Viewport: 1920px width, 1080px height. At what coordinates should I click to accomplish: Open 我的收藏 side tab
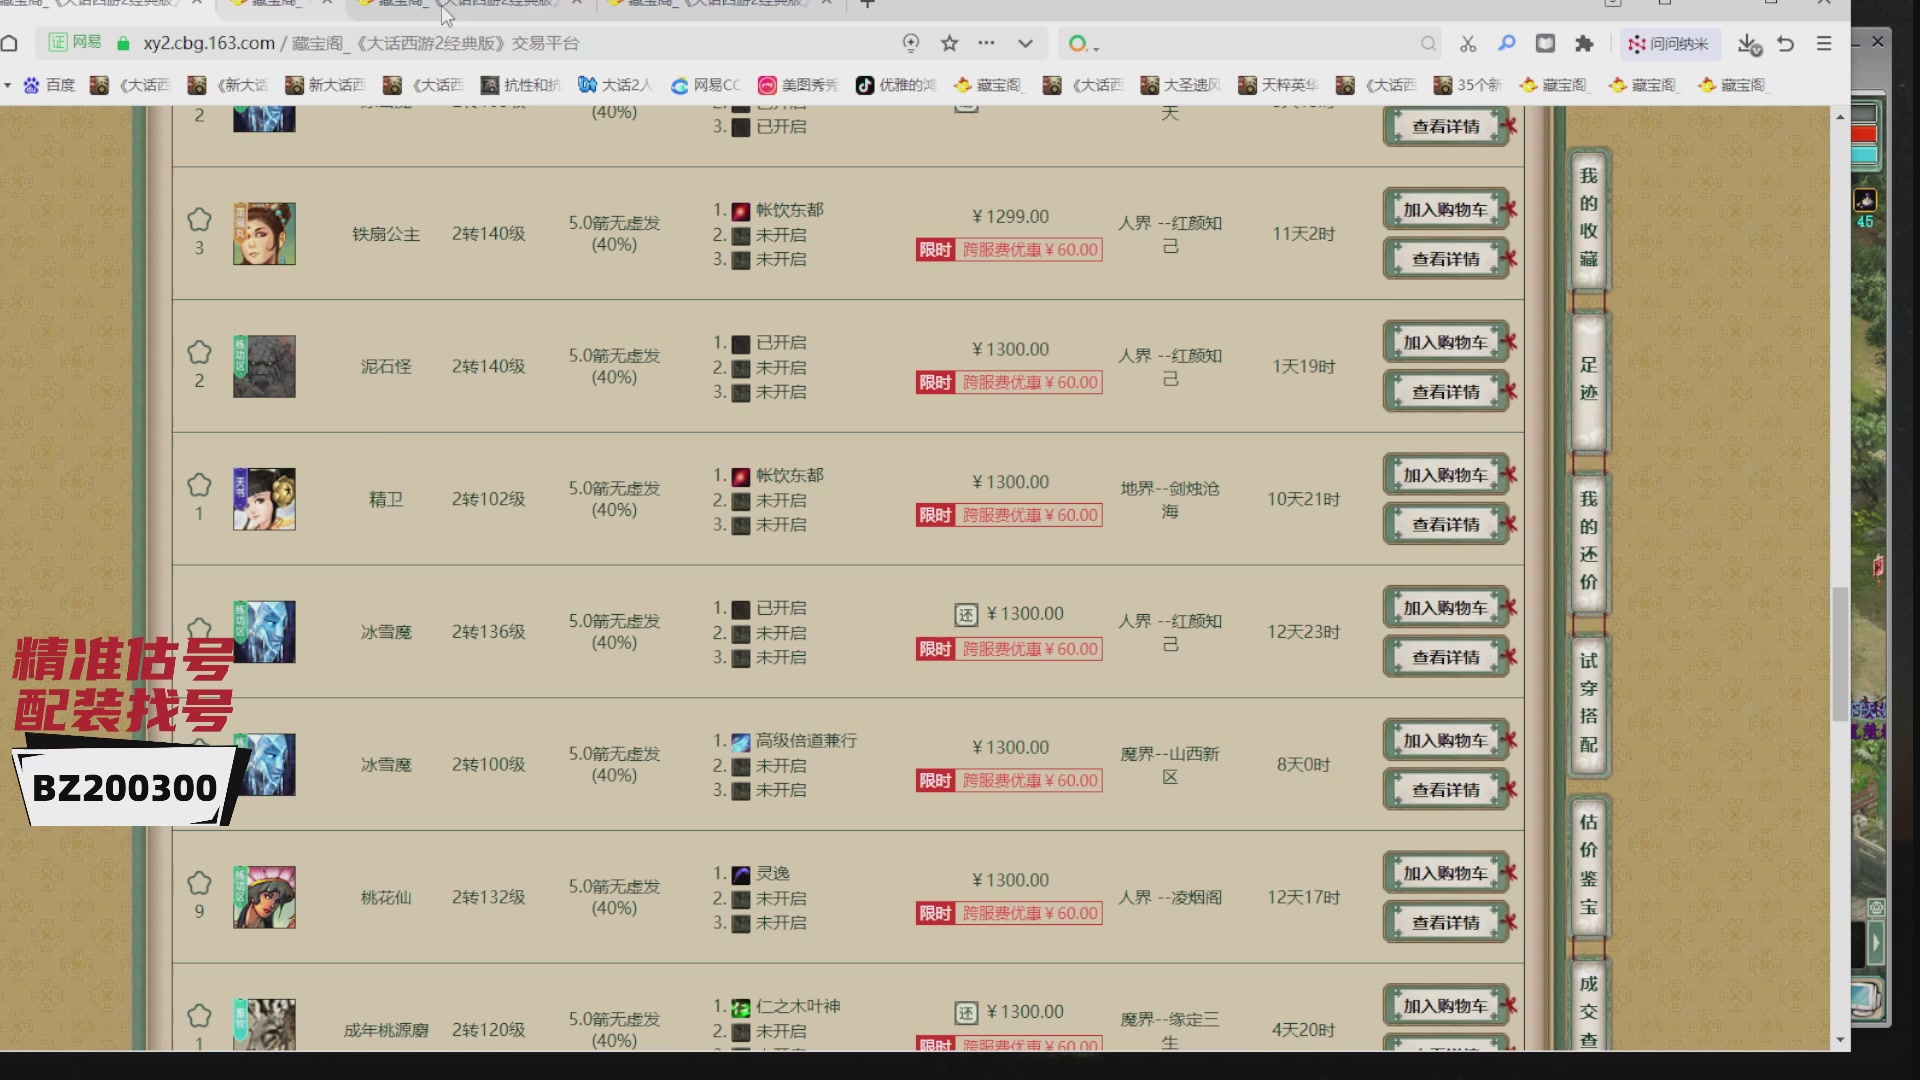(1588, 217)
